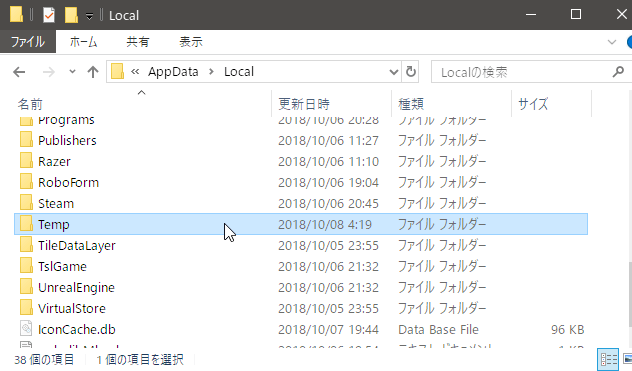Click the vertical scrollbar thumb
This screenshot has height=371, width=632.
pyautogui.click(x=630, y=294)
